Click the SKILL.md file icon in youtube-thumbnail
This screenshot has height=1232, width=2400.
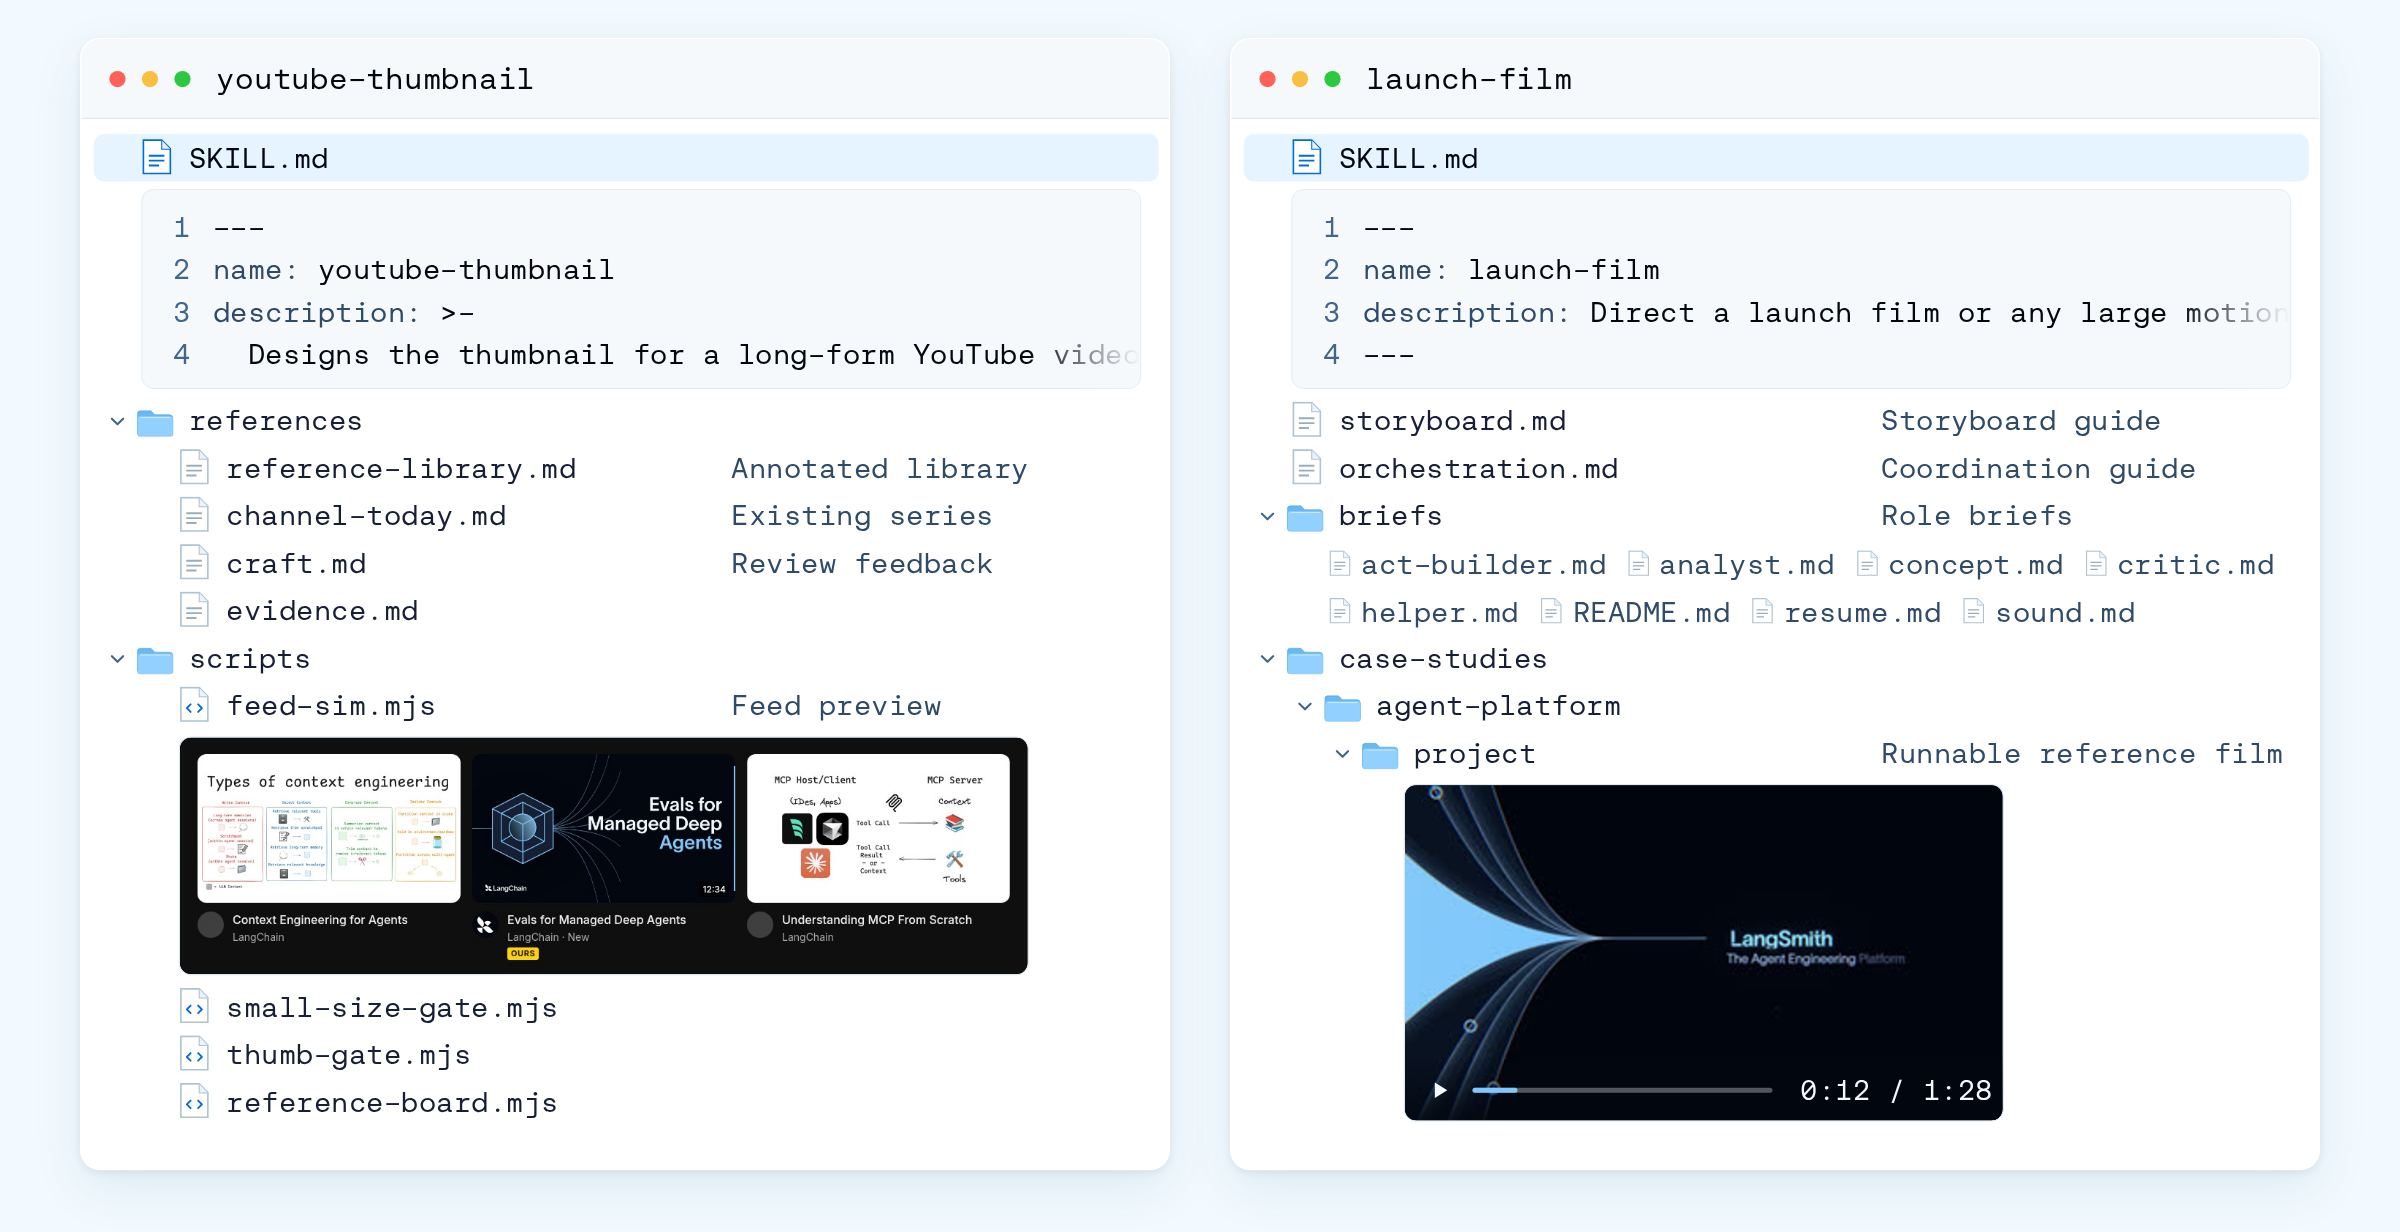[x=157, y=158]
